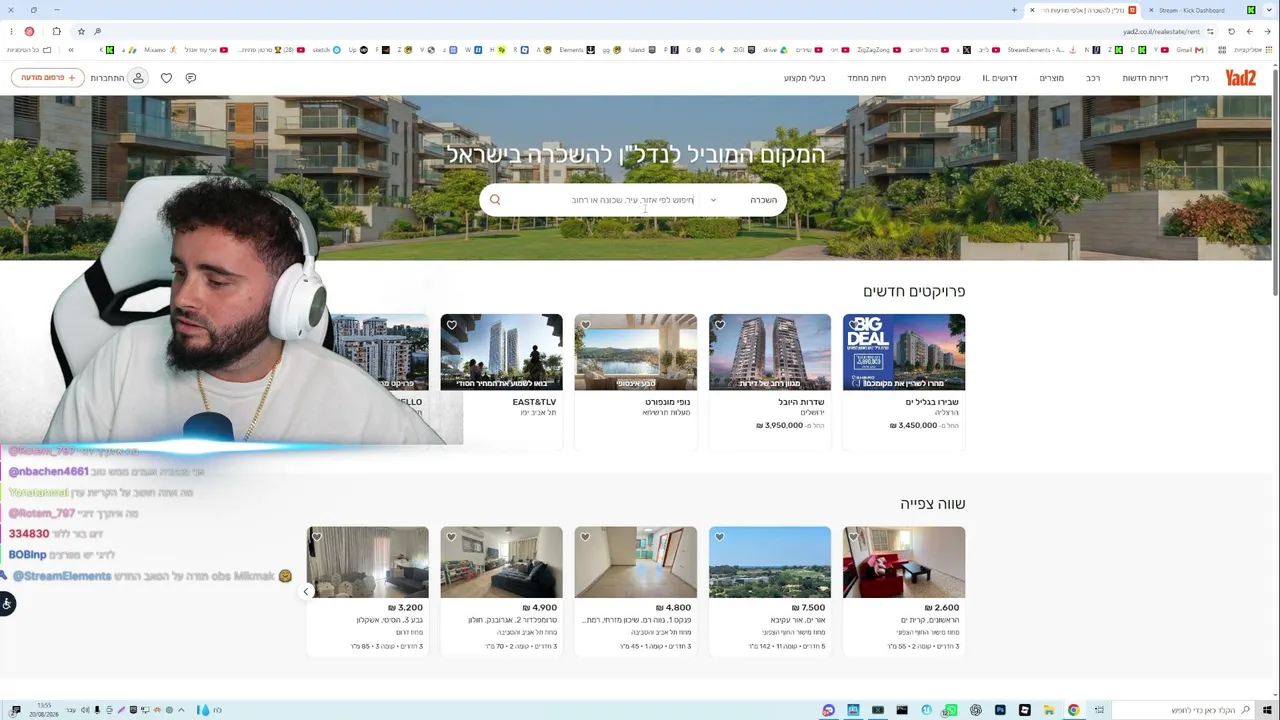Launch Roblox from the taskbar
This screenshot has width=1280, height=720.
point(1024,710)
